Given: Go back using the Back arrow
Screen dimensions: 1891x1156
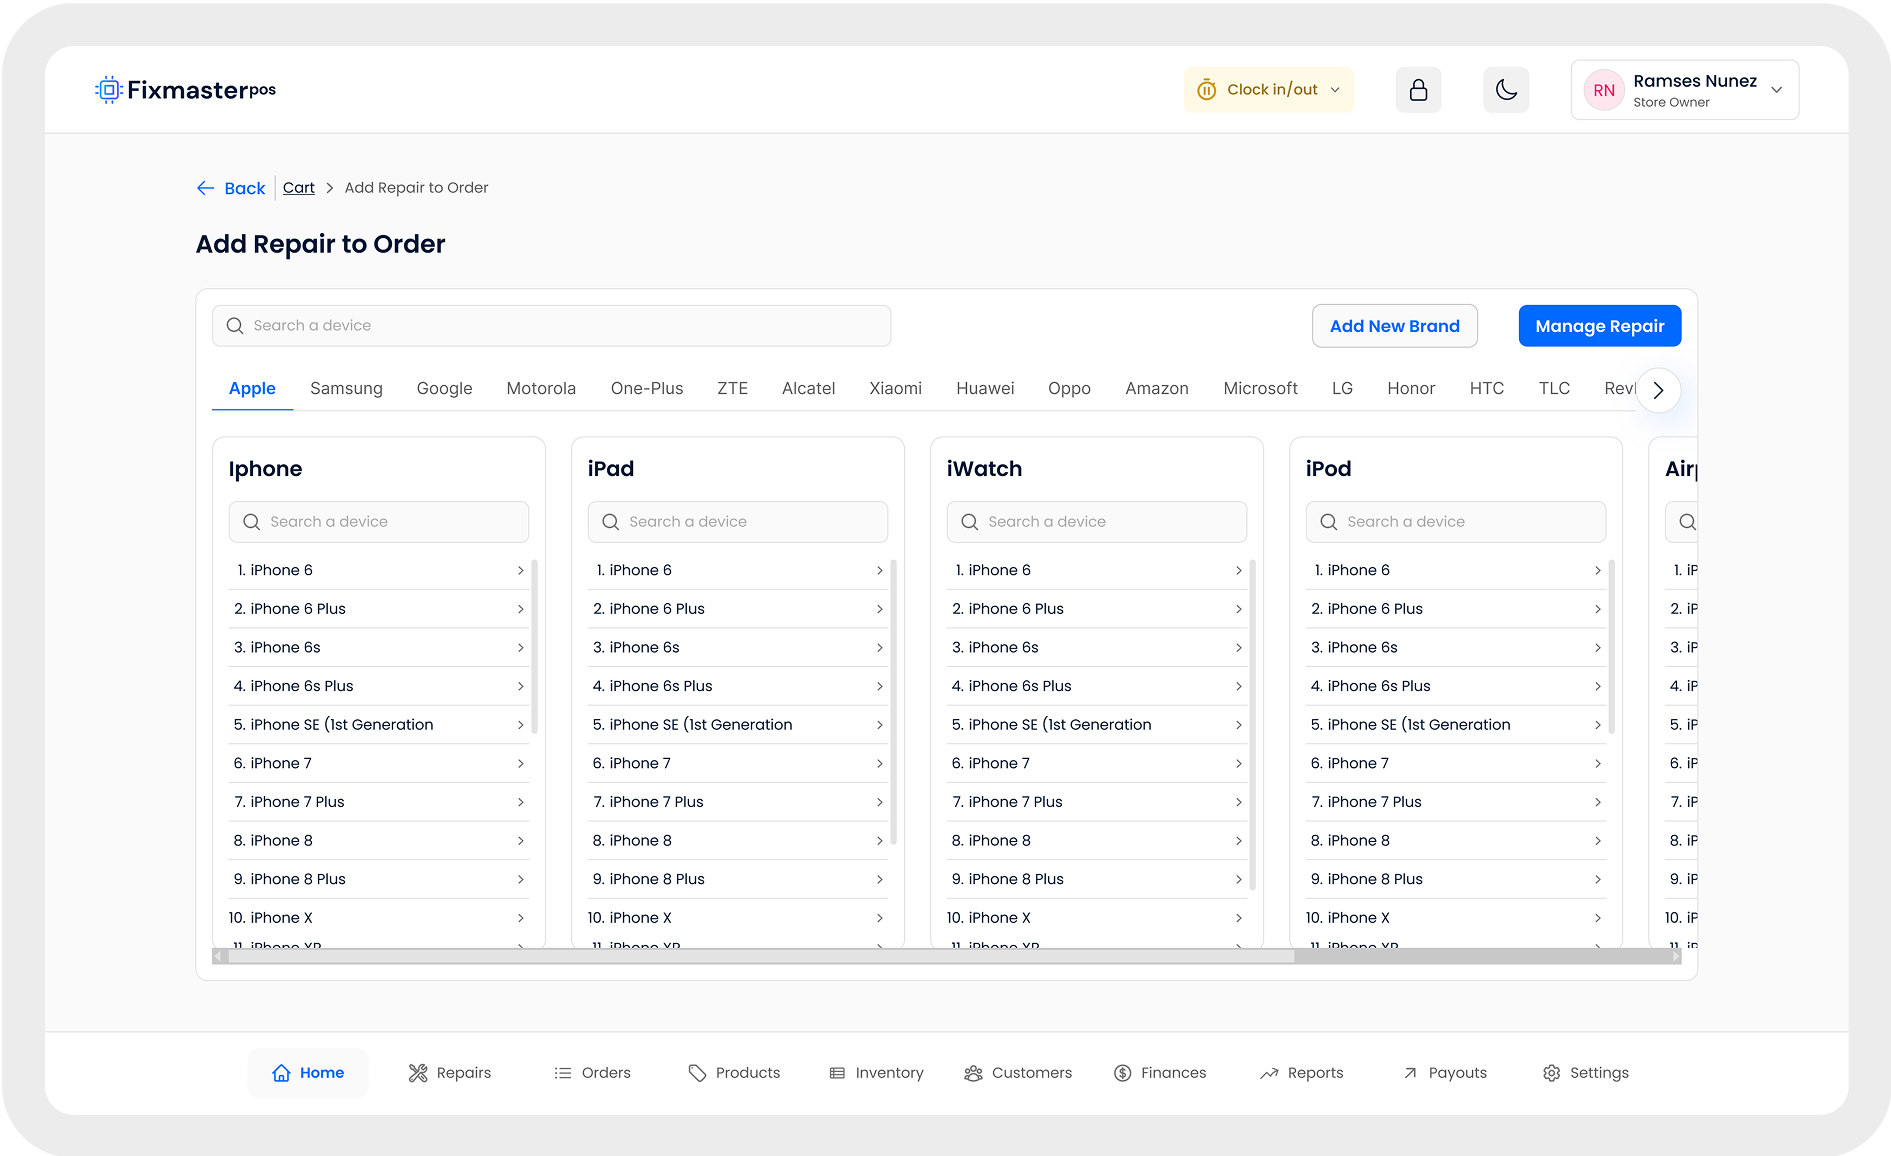Looking at the screenshot, I should pos(231,188).
